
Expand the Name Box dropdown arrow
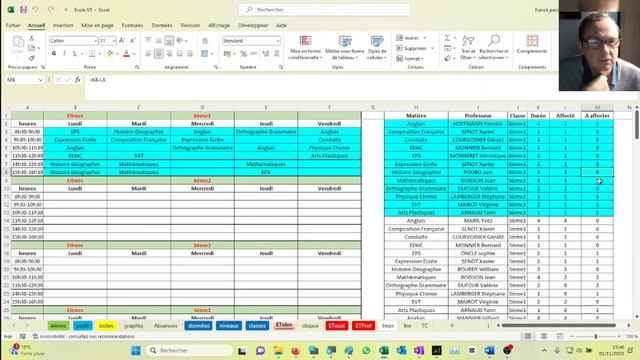click(x=40, y=80)
